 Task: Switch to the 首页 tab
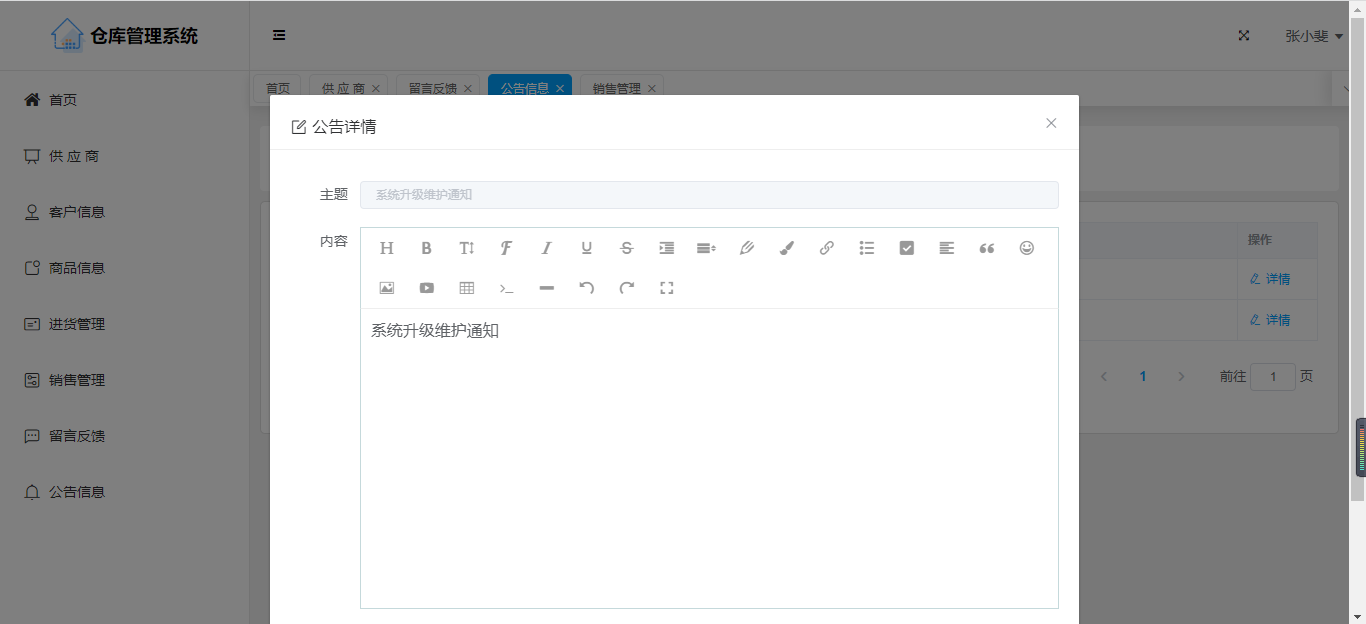tap(278, 88)
